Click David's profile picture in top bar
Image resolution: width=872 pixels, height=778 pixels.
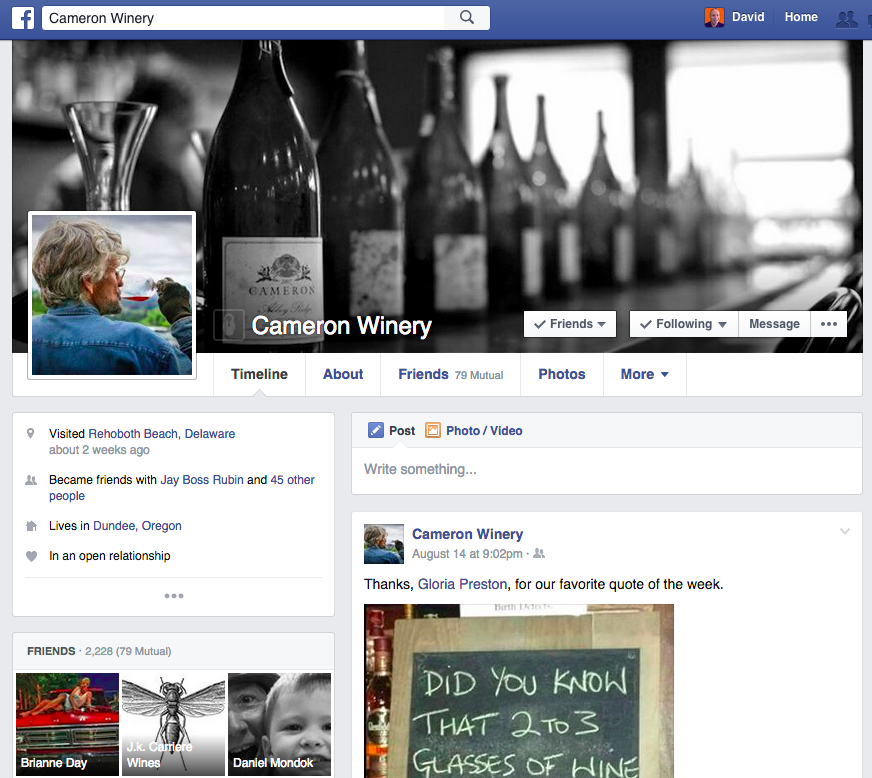pyautogui.click(x=714, y=18)
